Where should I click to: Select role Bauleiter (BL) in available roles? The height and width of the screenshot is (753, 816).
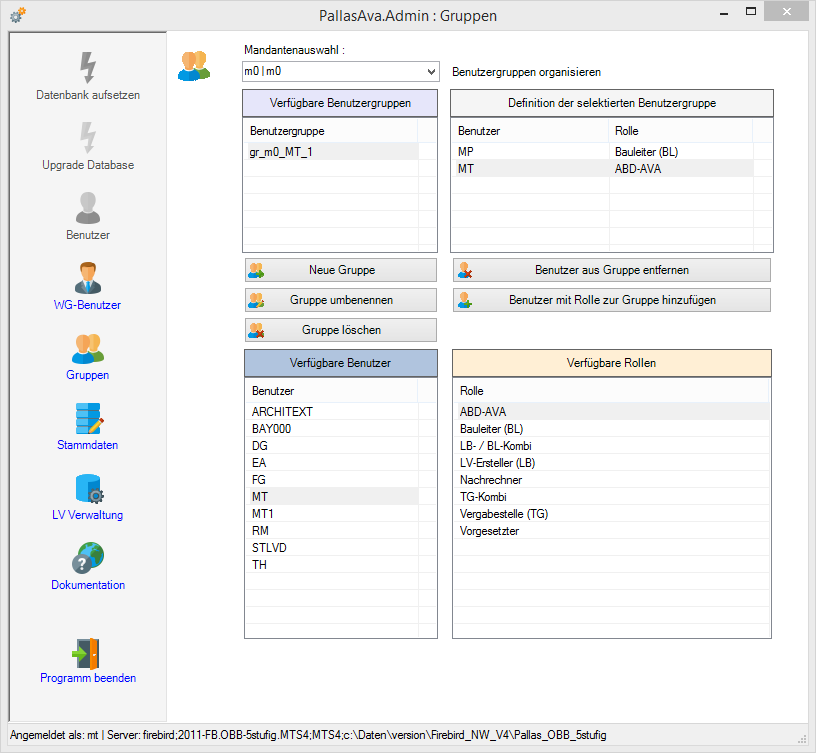point(611,429)
